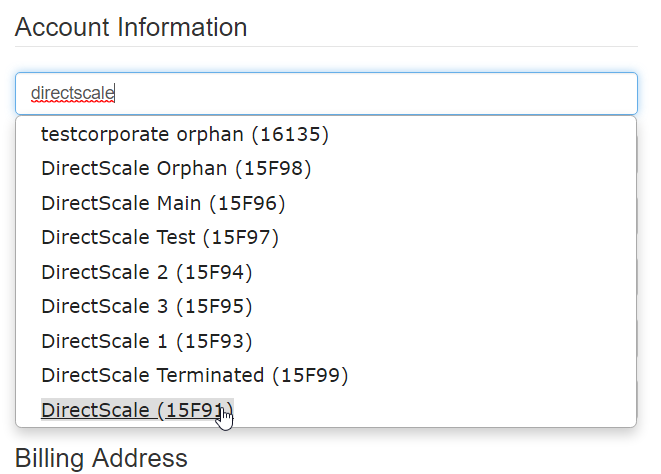Select the testcorporate orphan (16135) option
This screenshot has height=474, width=661.
point(185,133)
